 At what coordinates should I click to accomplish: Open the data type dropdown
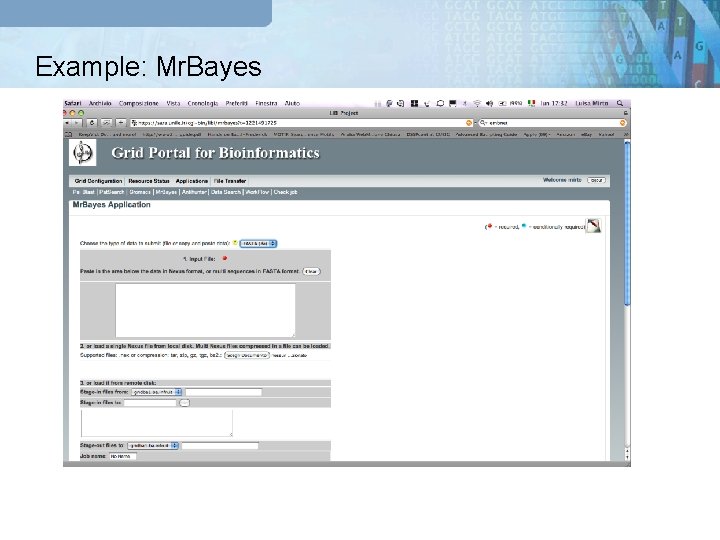pyautogui.click(x=258, y=243)
